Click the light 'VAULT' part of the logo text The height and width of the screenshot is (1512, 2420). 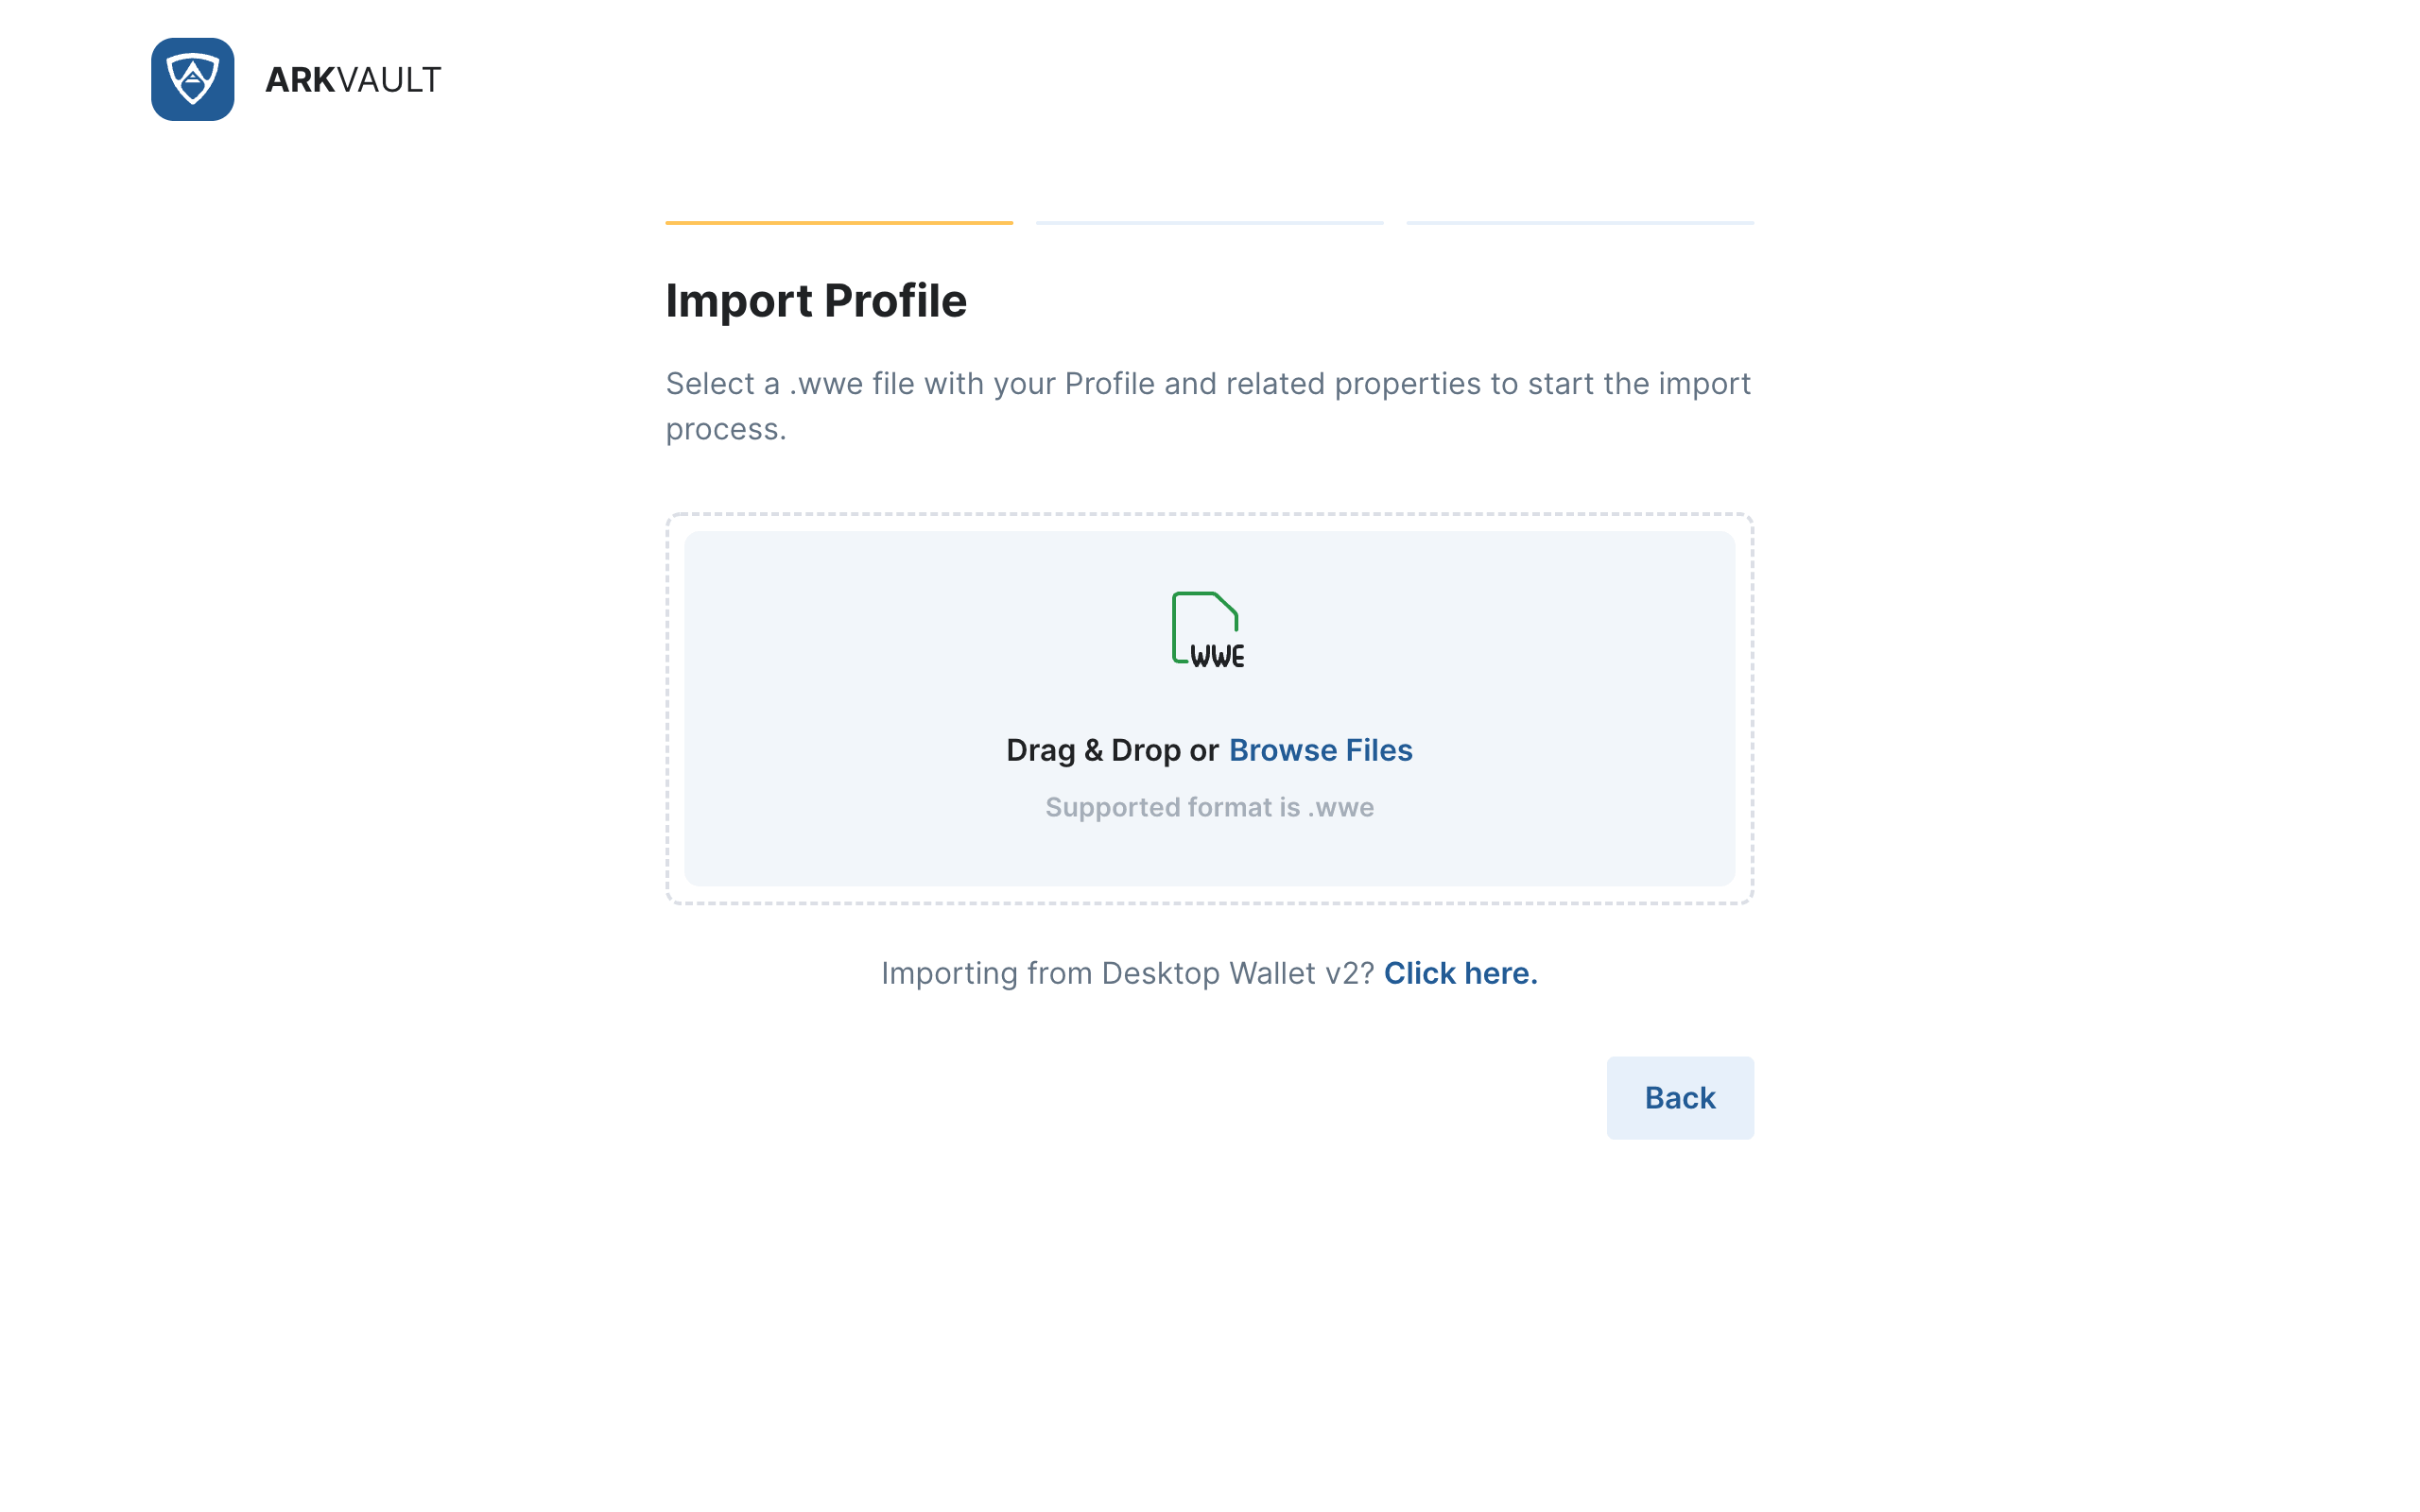(x=389, y=80)
